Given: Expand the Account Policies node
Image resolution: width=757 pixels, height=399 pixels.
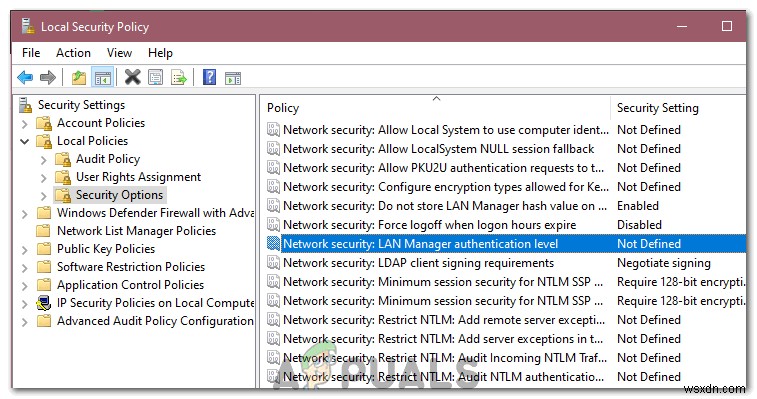Looking at the screenshot, I should (x=25, y=124).
